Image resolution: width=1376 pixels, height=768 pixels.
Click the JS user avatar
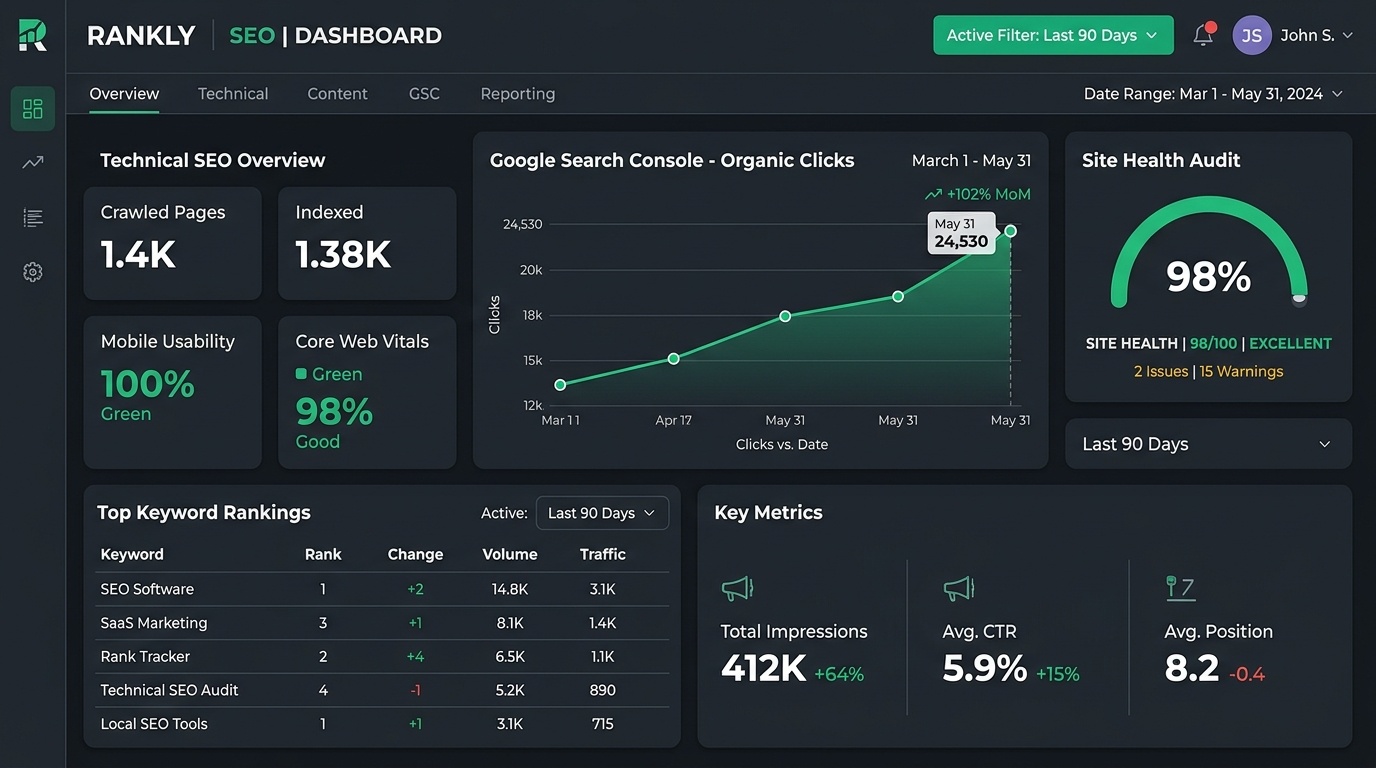pos(1252,35)
